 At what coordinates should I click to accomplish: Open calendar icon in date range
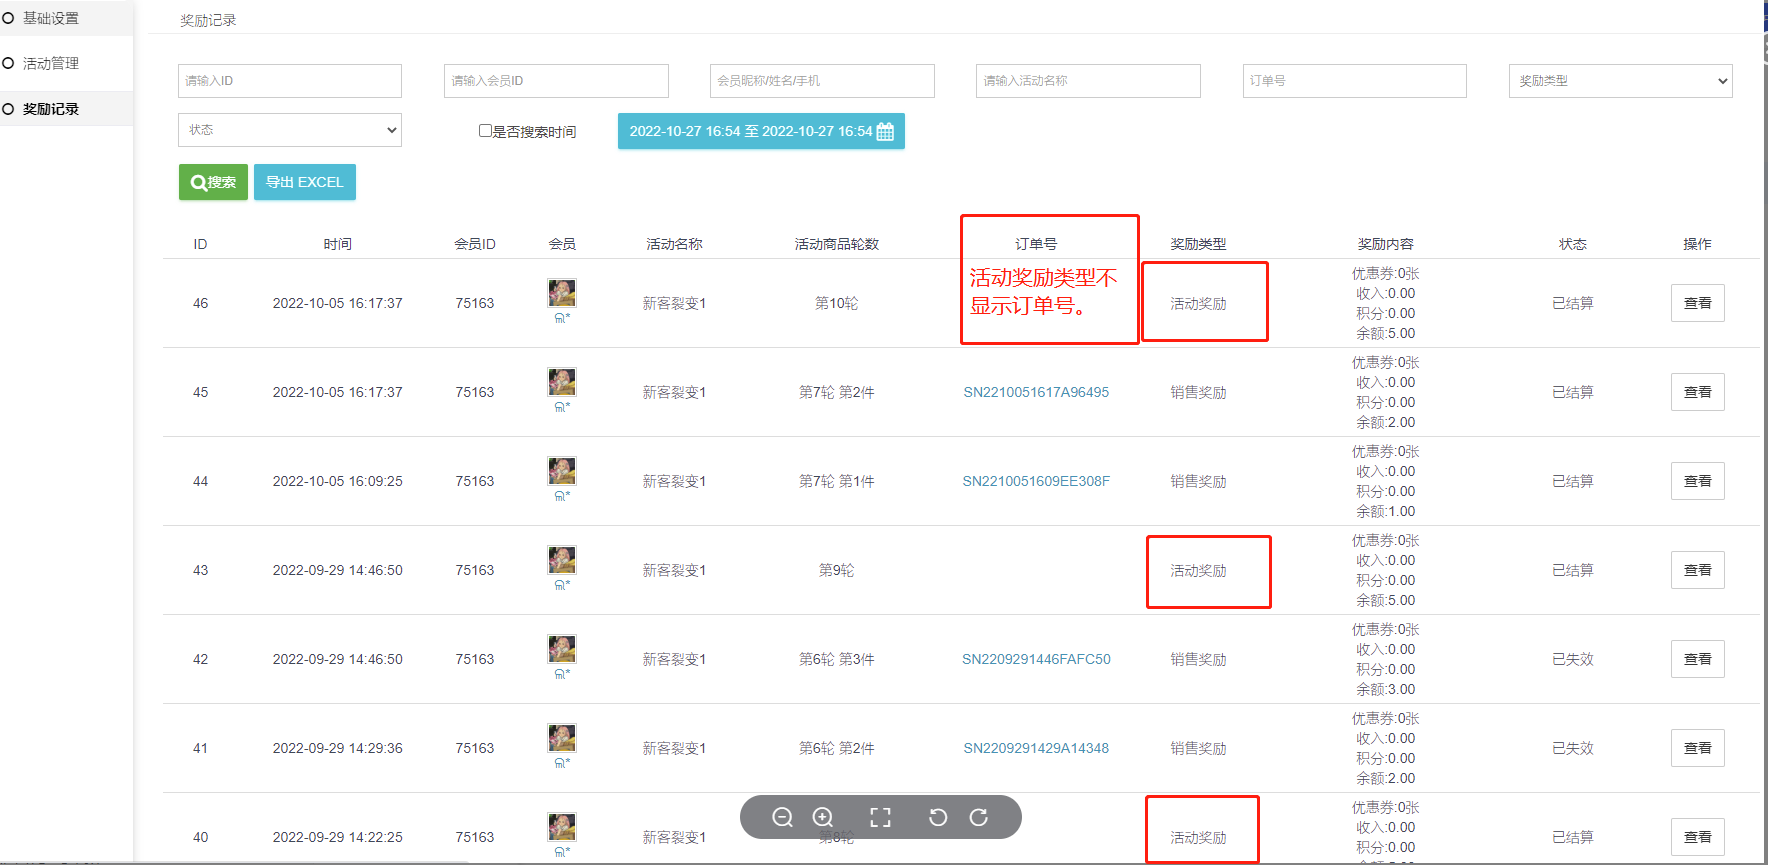(885, 132)
